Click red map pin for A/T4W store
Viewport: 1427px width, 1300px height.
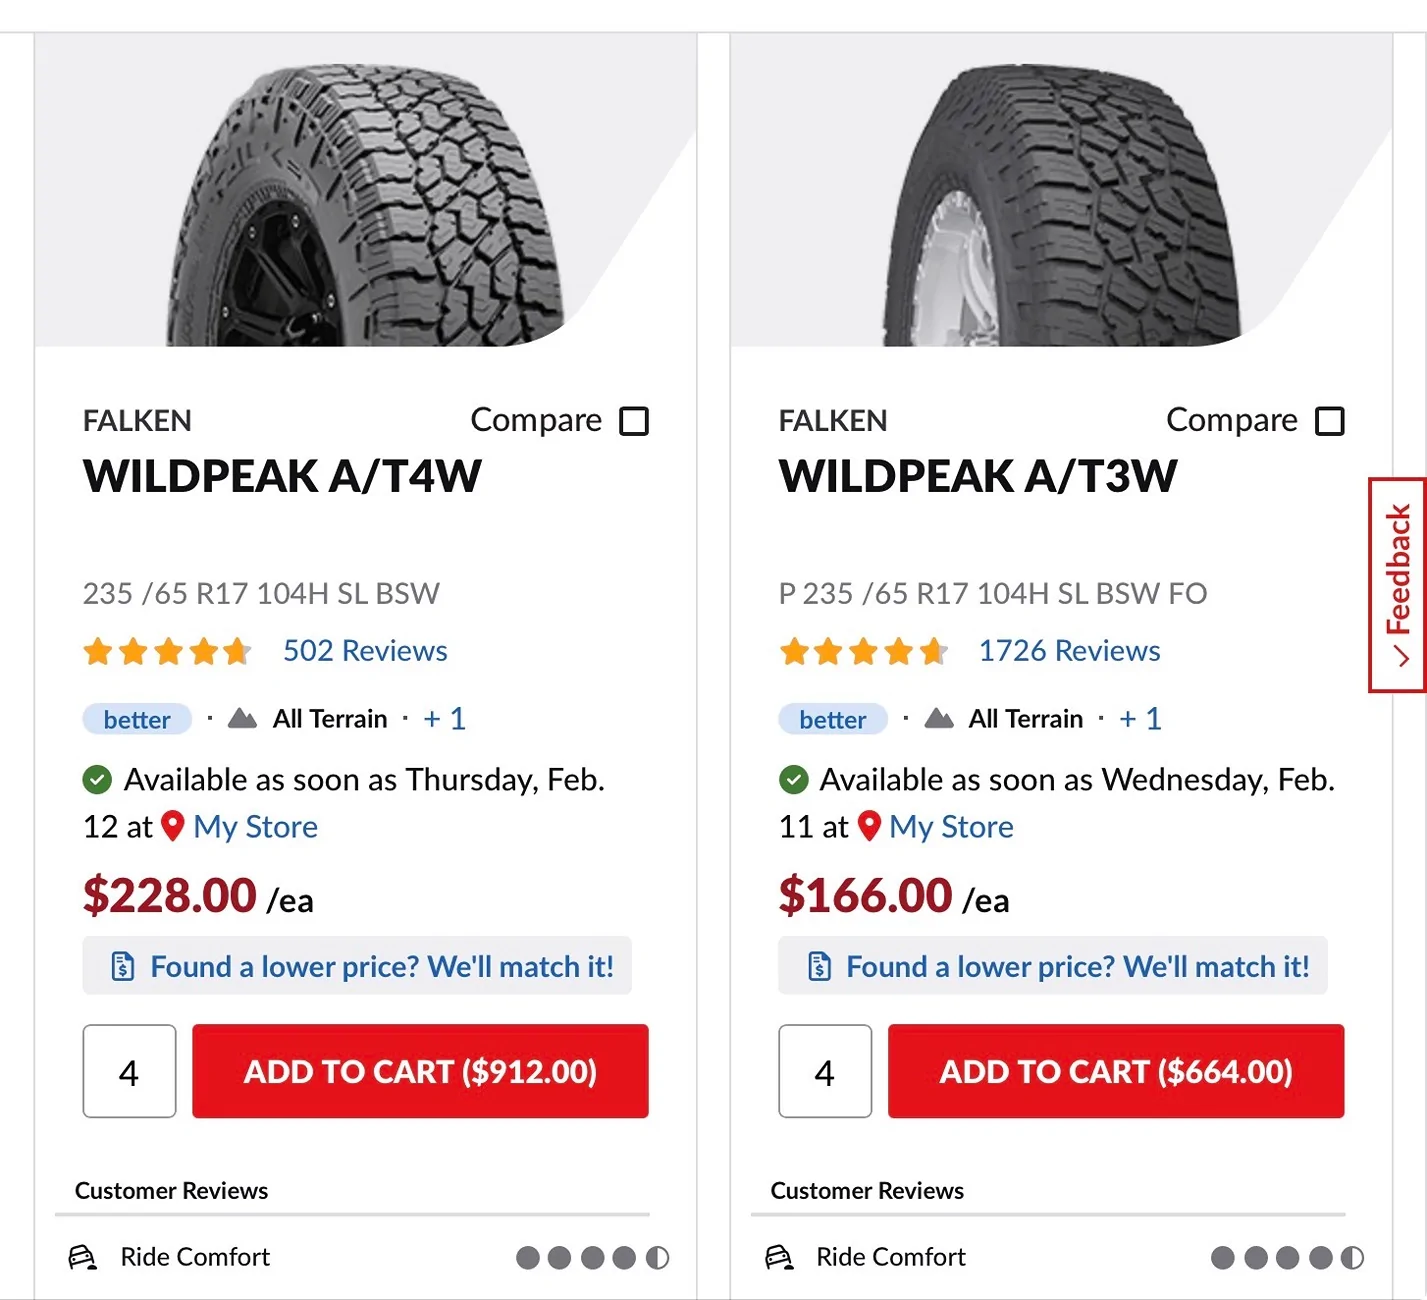tap(173, 826)
